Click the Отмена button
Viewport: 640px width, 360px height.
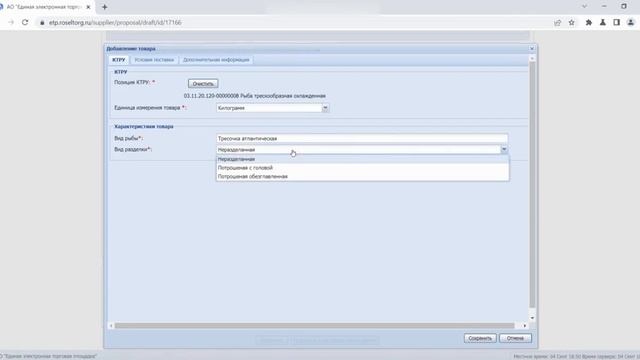[x=515, y=338]
